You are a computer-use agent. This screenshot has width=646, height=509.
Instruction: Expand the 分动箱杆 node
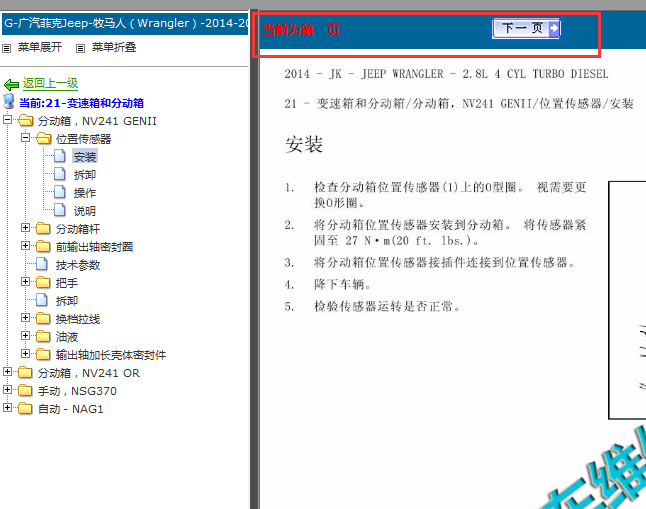point(26,228)
